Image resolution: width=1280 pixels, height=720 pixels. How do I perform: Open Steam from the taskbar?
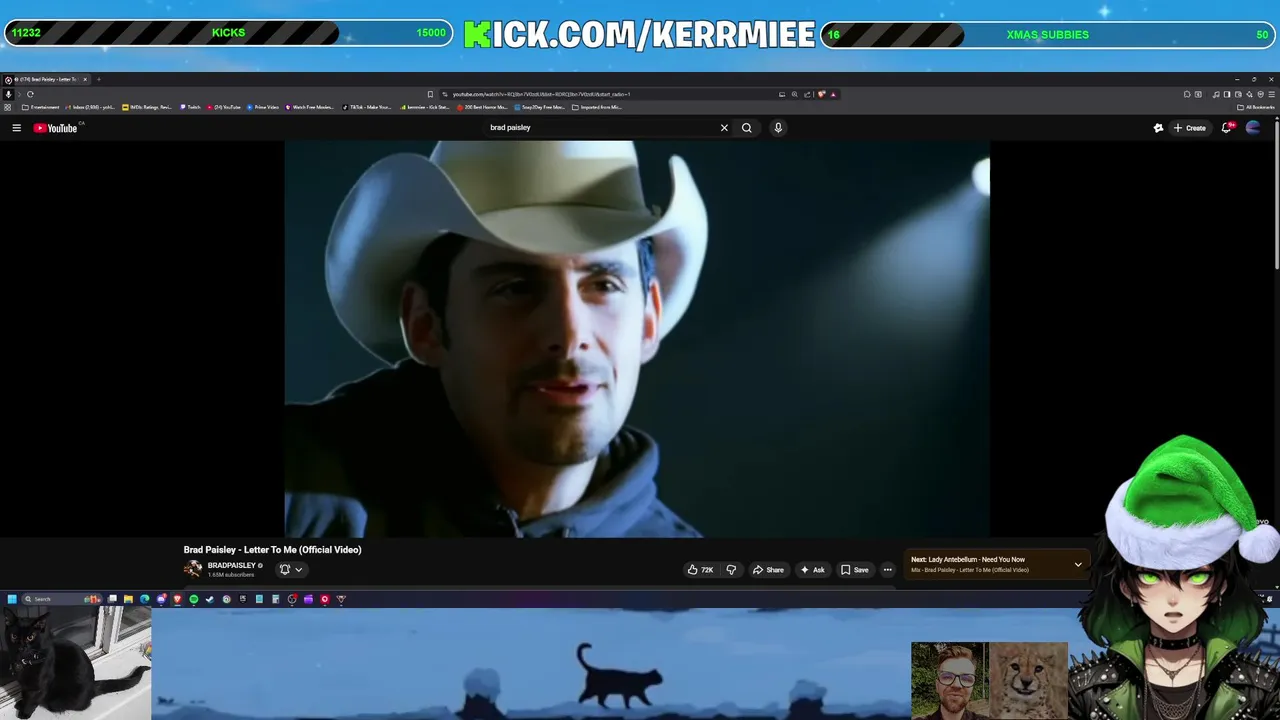pyautogui.click(x=209, y=599)
